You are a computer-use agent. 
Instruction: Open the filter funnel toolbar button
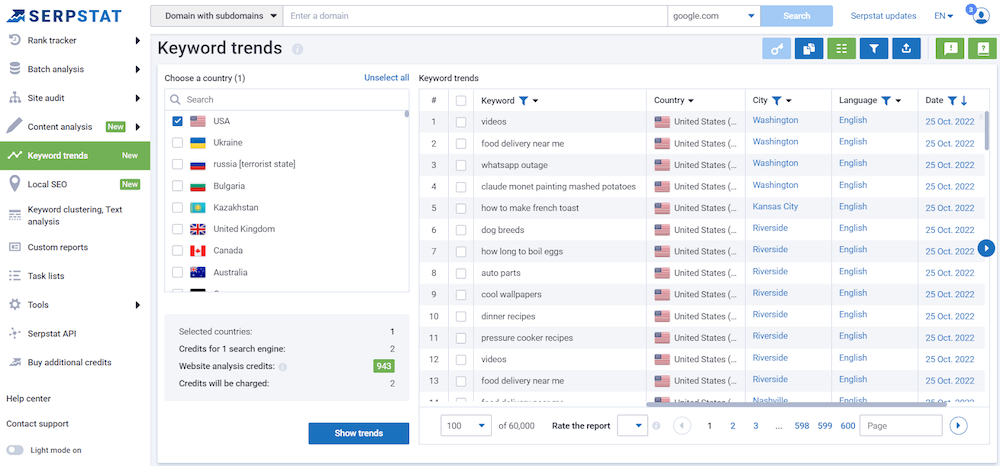(x=873, y=48)
